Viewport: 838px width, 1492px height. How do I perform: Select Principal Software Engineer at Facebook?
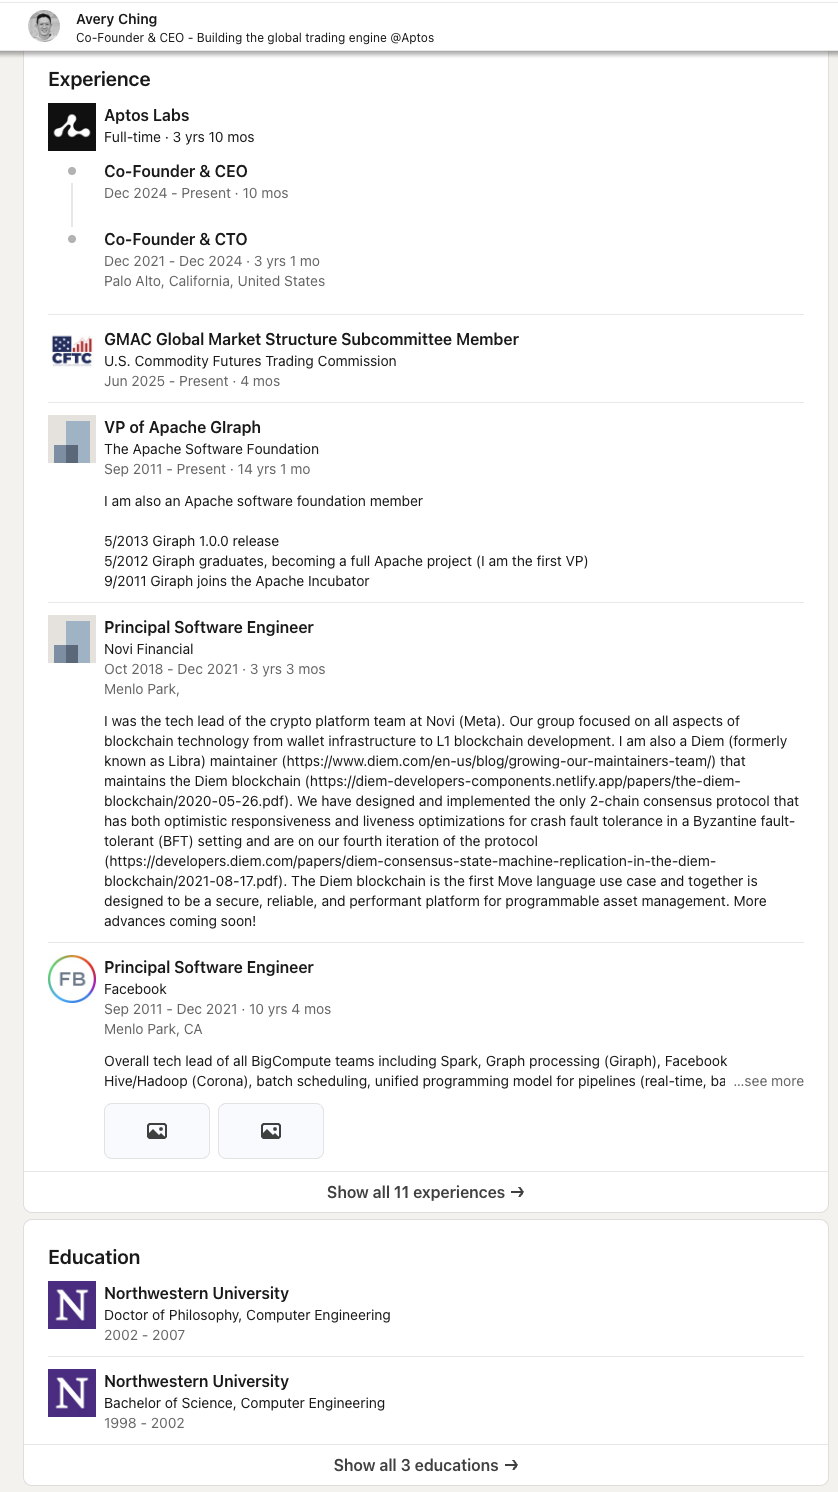click(x=209, y=967)
